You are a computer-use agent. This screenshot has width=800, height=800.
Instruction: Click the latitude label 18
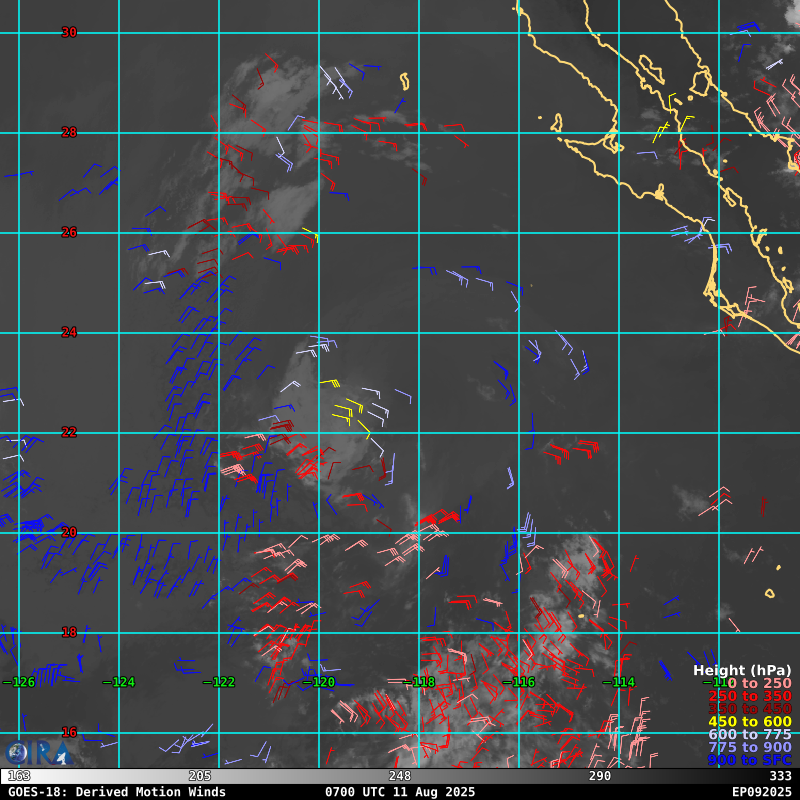[69, 632]
